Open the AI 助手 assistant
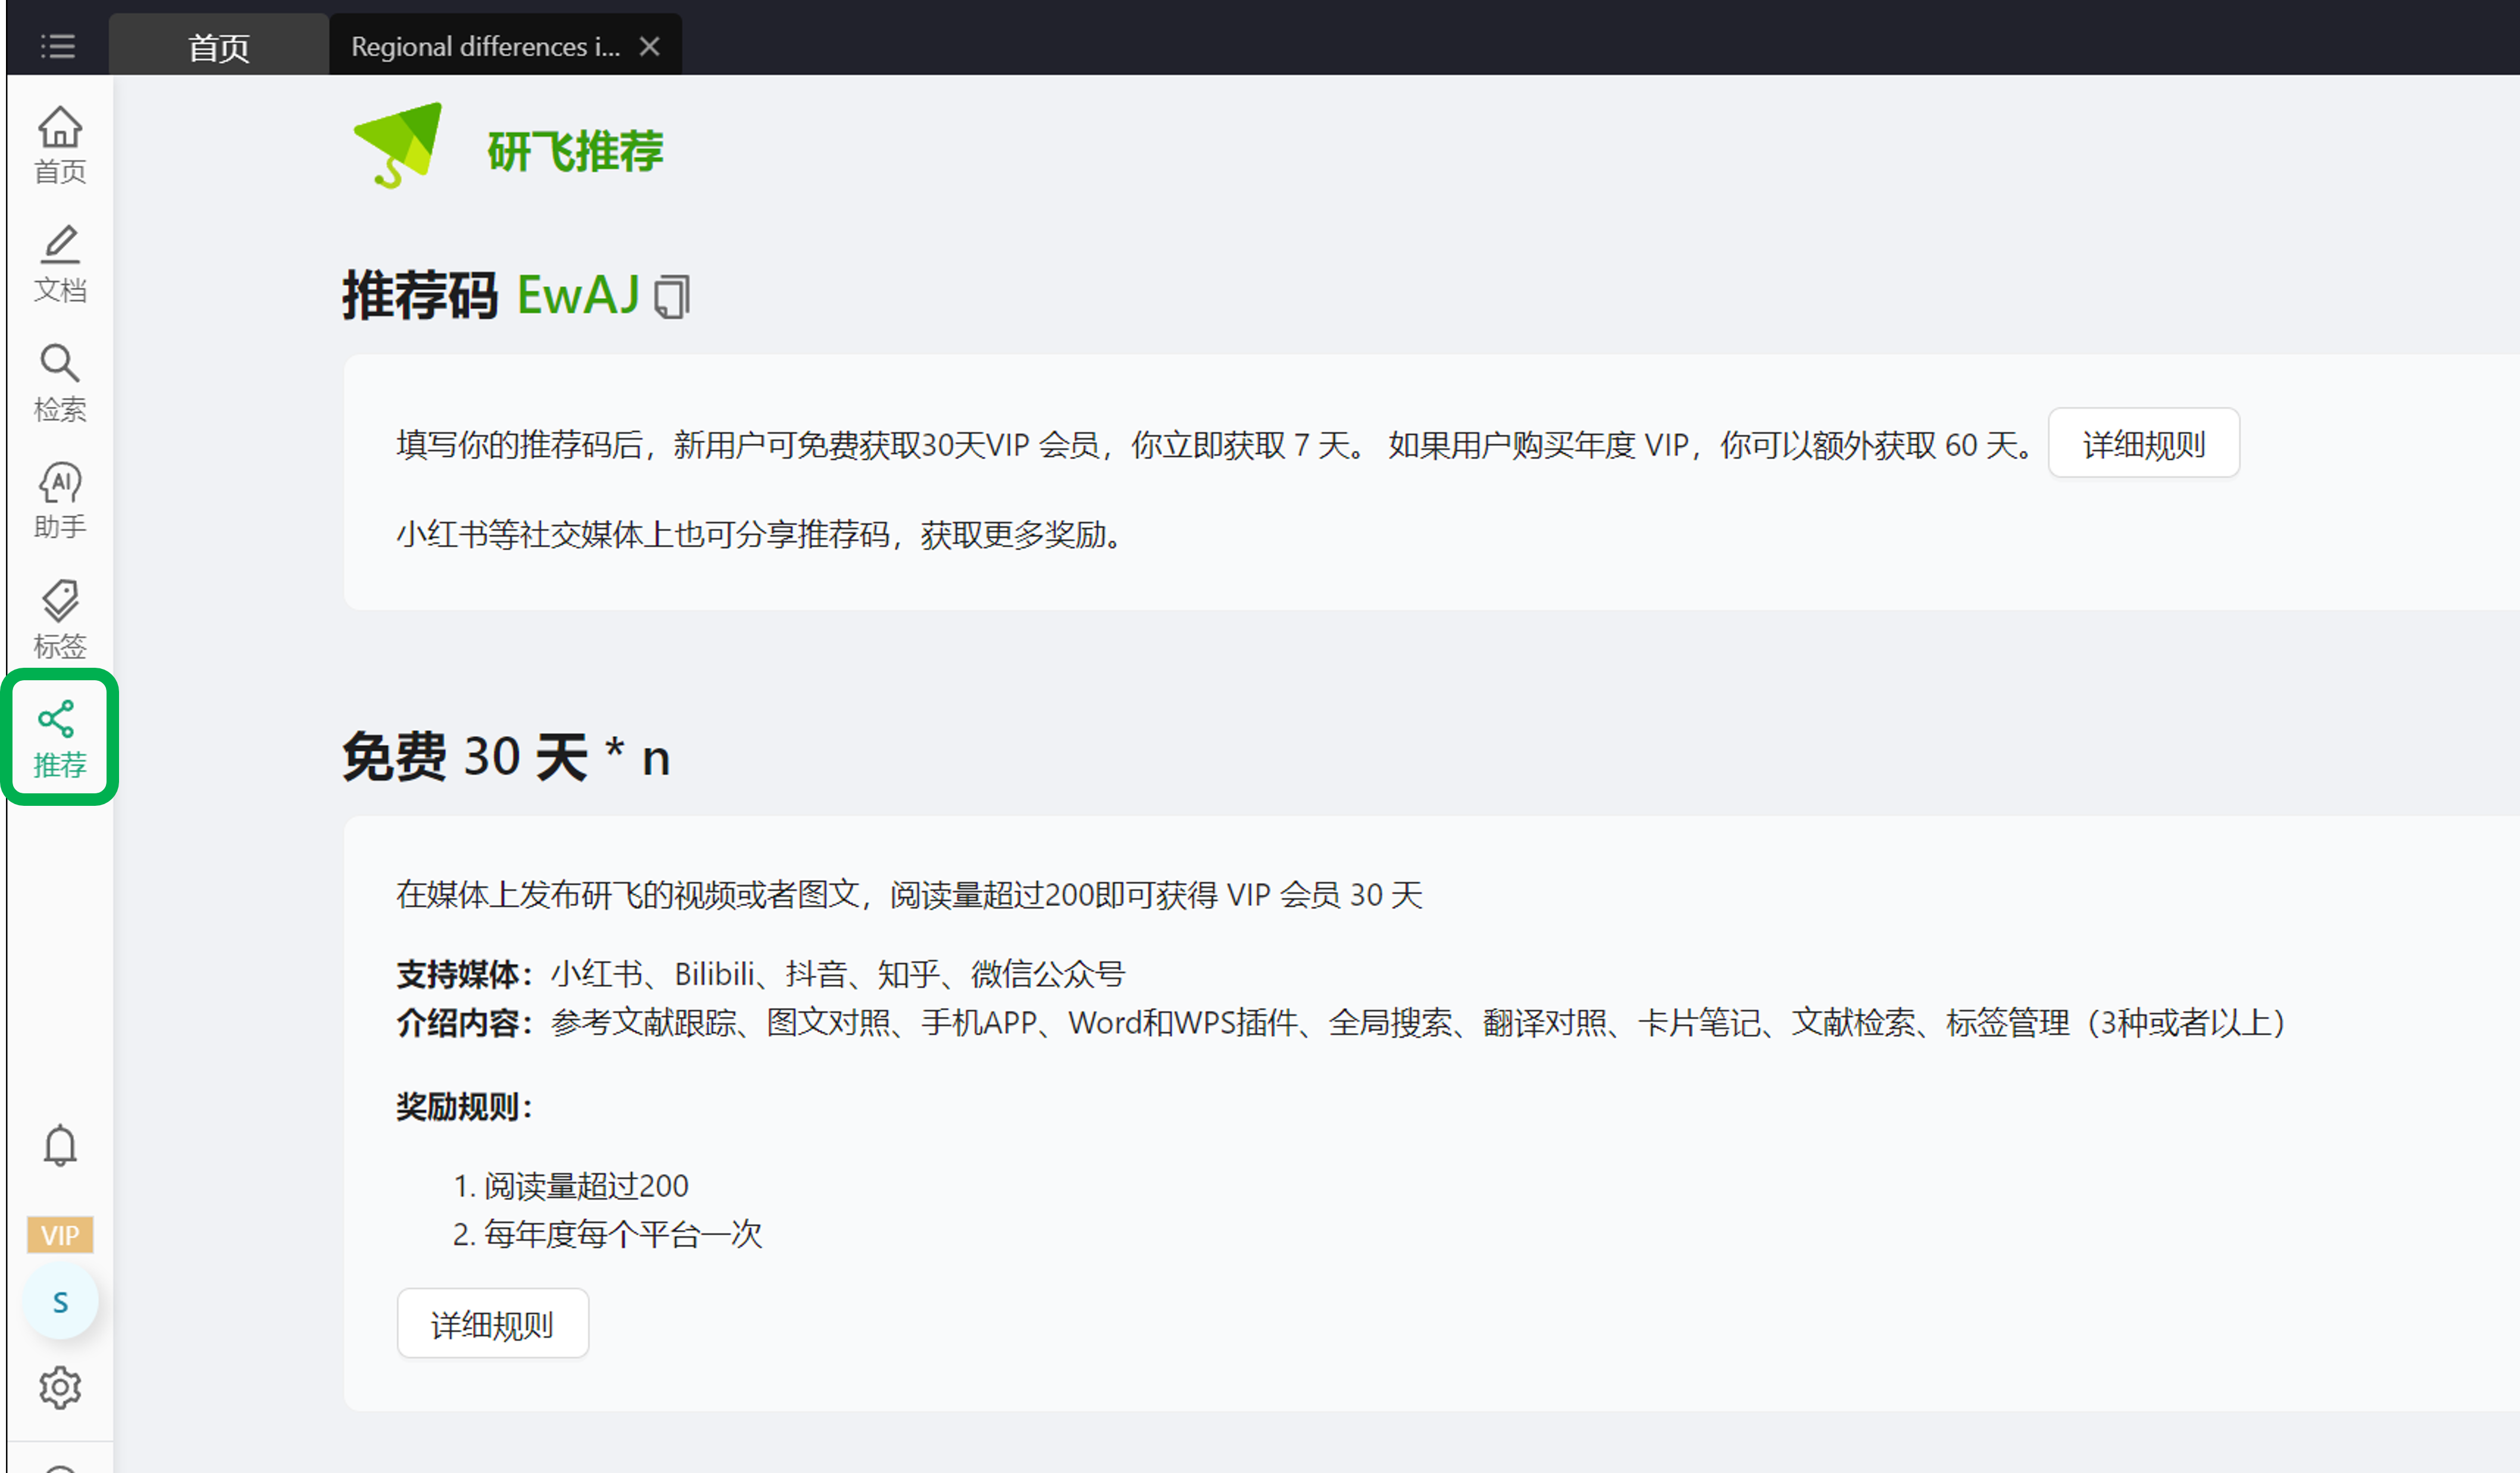This screenshot has width=2520, height=1473. click(60, 500)
